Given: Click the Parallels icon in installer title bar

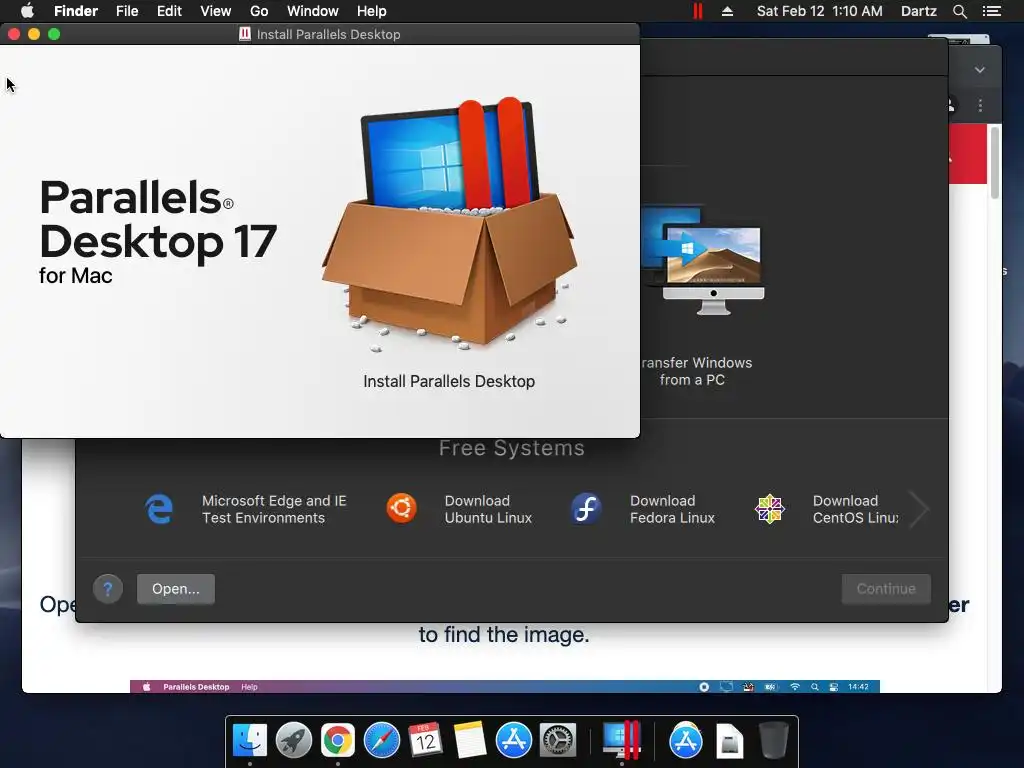Looking at the screenshot, I should 245,34.
